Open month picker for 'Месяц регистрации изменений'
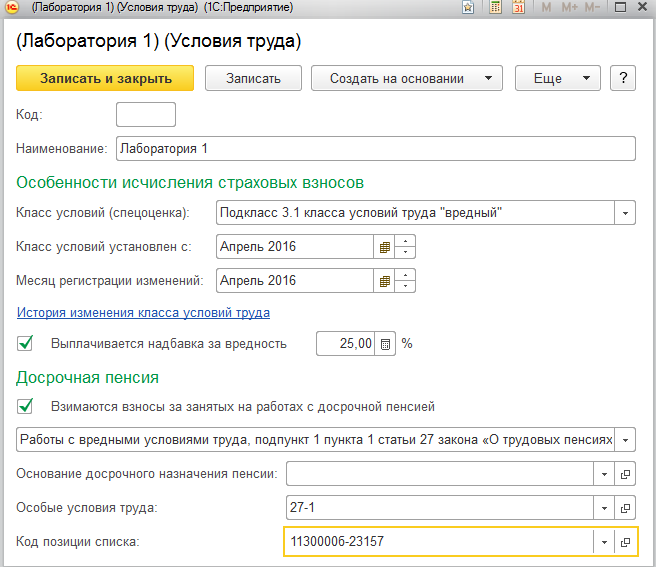The image size is (656, 567). tap(383, 281)
